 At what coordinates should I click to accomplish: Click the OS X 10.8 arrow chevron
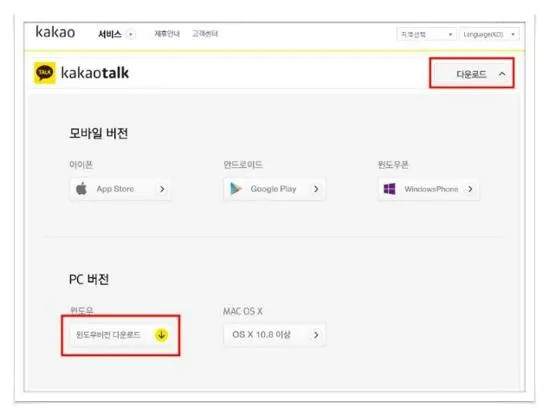coord(316,335)
